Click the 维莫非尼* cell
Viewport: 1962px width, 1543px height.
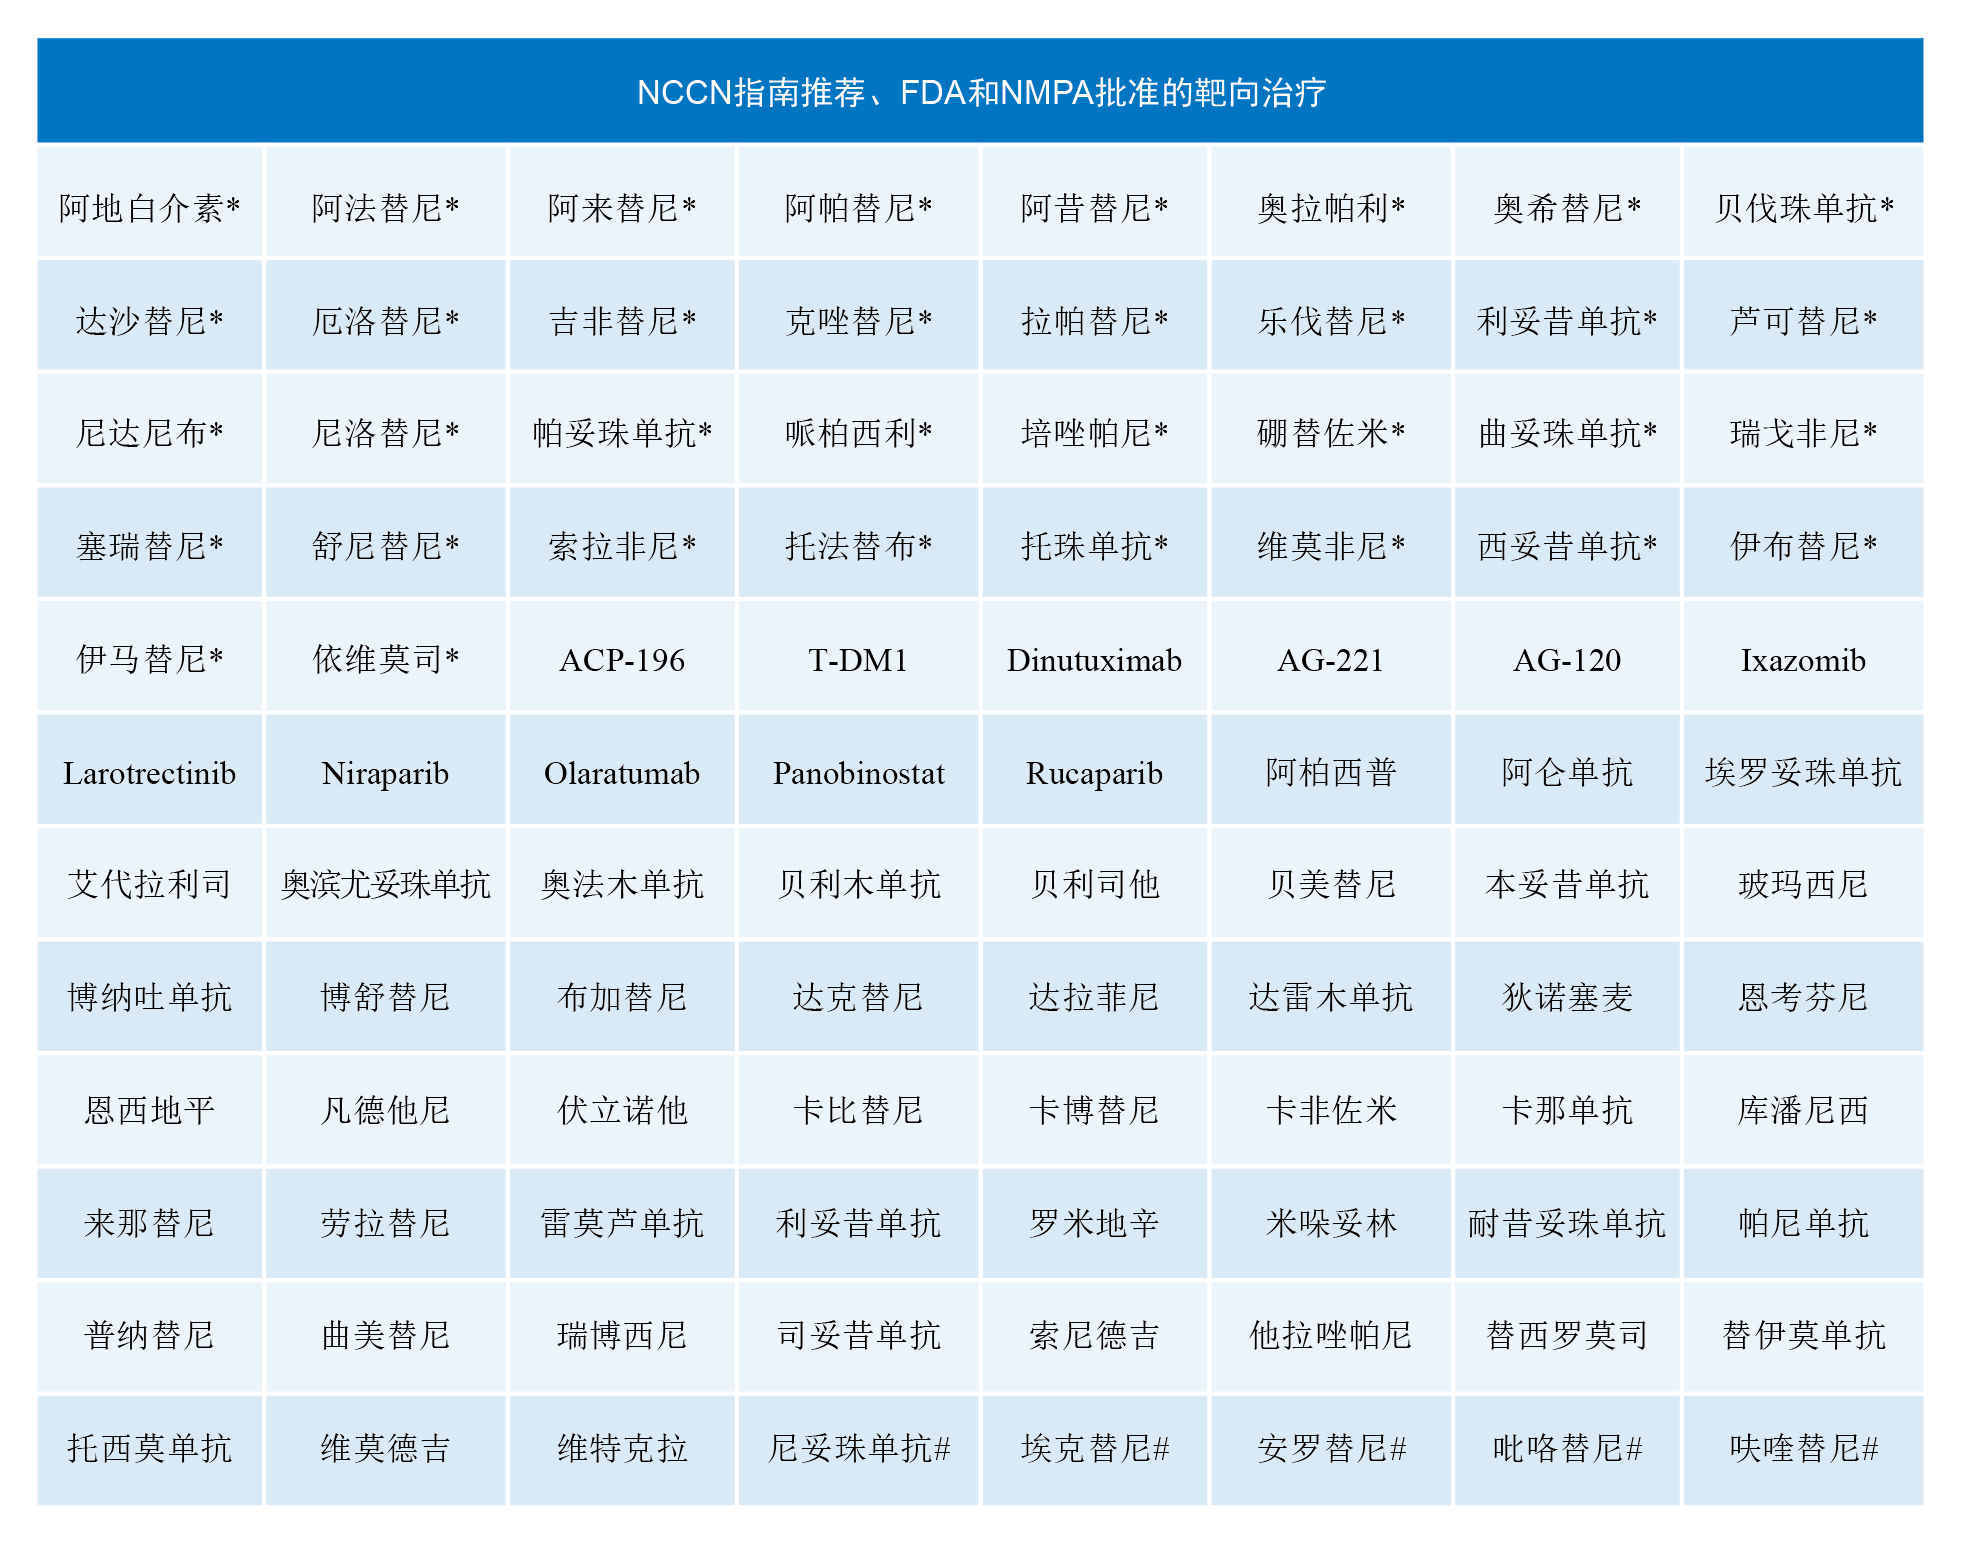pos(1330,546)
